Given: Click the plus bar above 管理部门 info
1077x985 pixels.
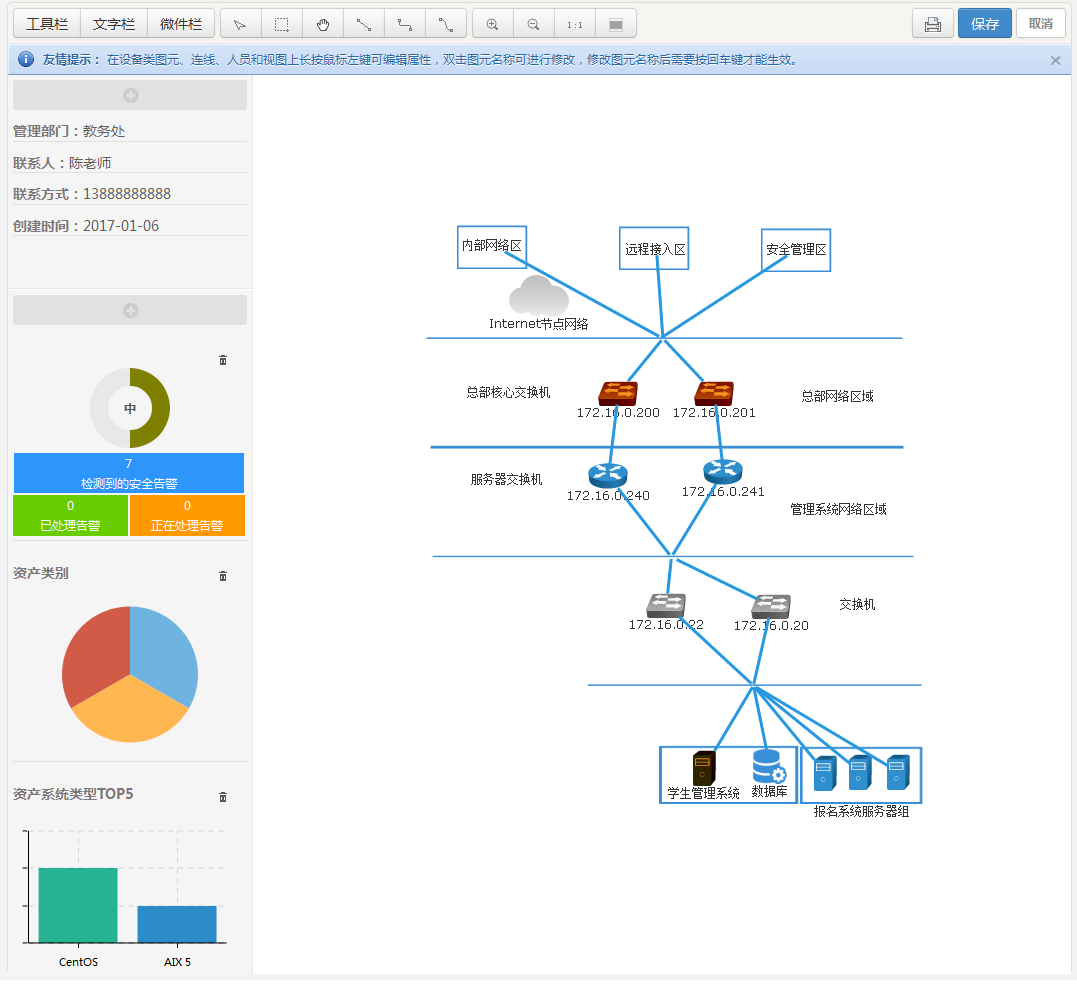Looking at the screenshot, I should tap(130, 95).
